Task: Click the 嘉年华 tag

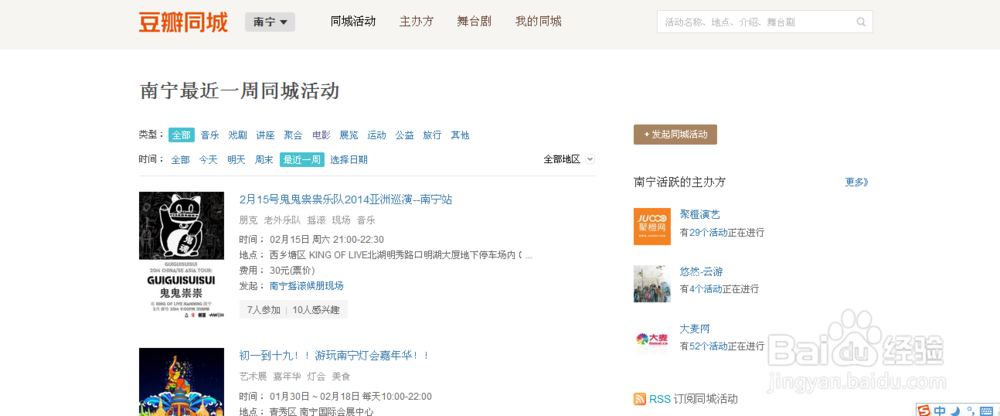Action: pos(286,376)
